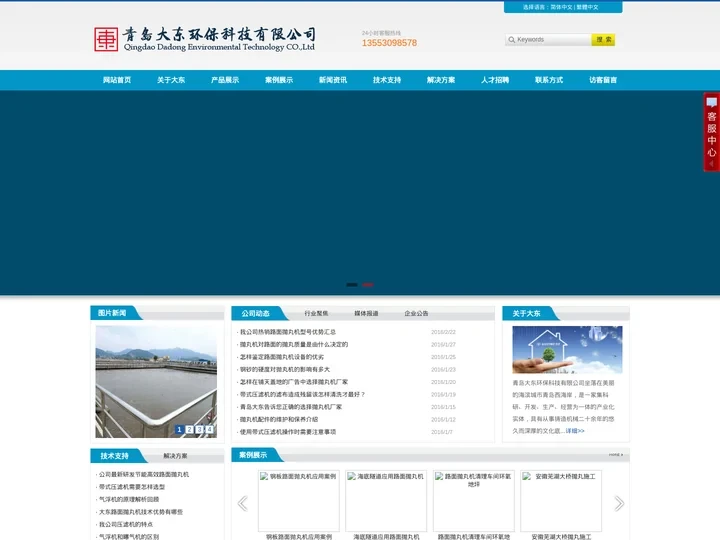Open case thumbnail 海底隧道应用路面抛丸机
The image size is (720, 540).
(386, 501)
